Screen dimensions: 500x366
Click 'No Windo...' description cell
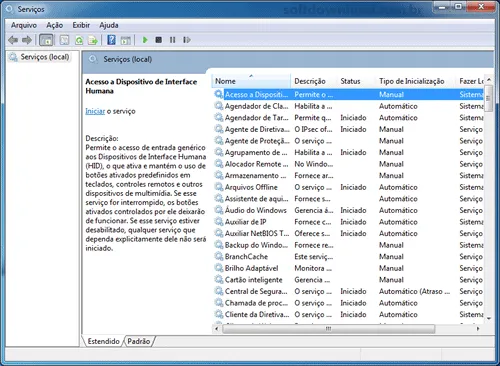(x=314, y=164)
